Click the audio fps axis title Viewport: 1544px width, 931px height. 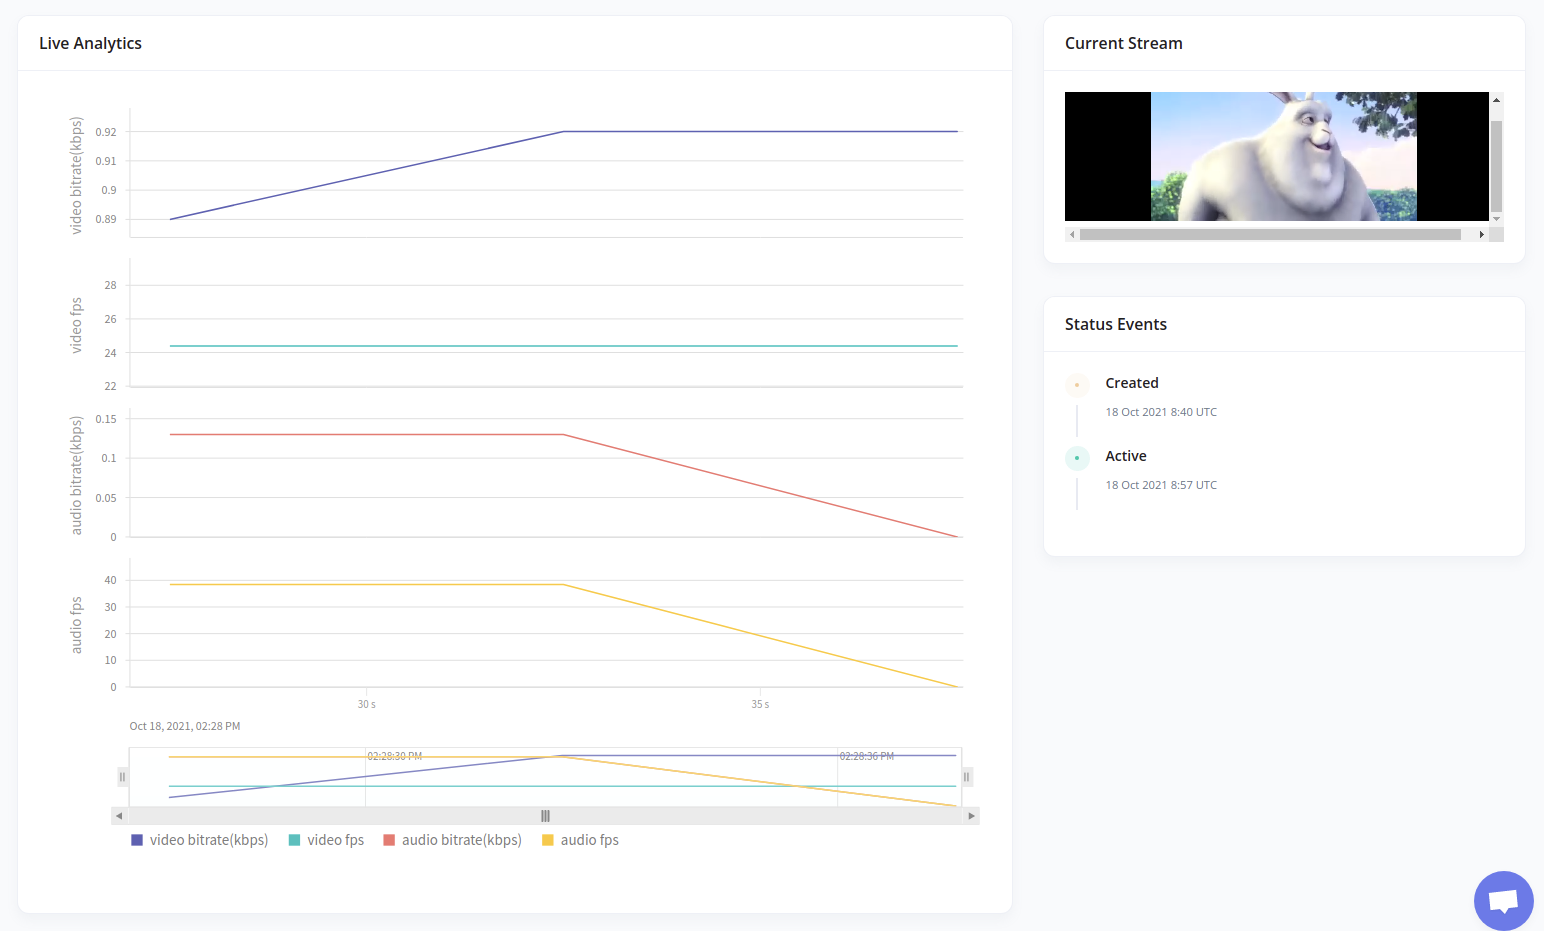[76, 625]
